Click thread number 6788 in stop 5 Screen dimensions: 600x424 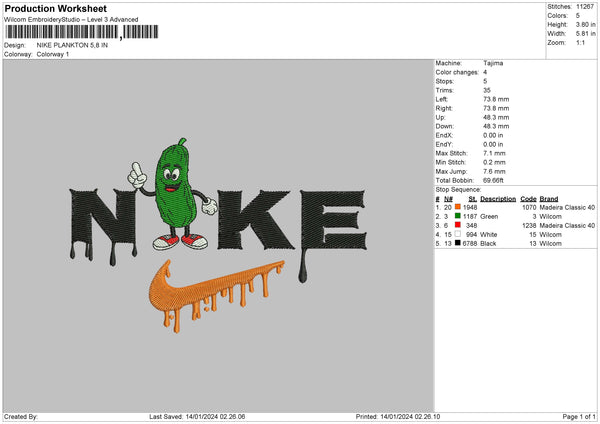(x=470, y=243)
